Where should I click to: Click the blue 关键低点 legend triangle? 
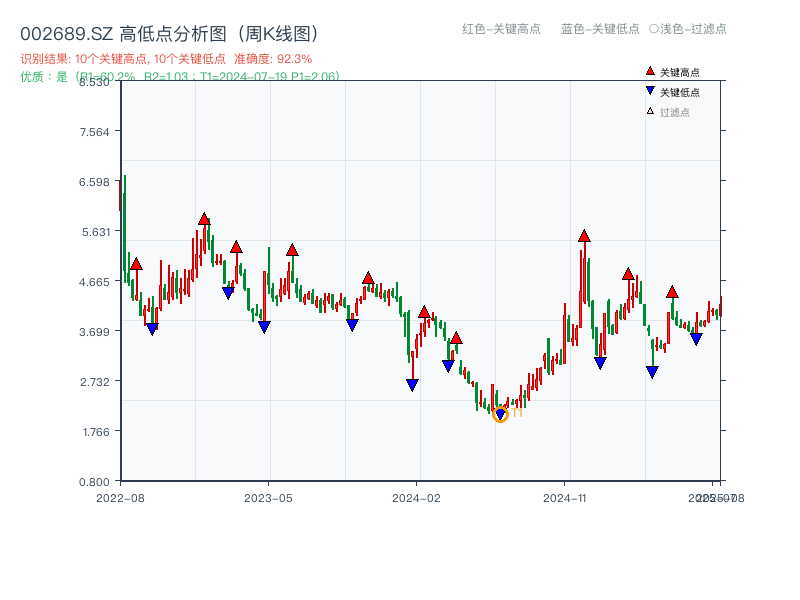tap(650, 91)
